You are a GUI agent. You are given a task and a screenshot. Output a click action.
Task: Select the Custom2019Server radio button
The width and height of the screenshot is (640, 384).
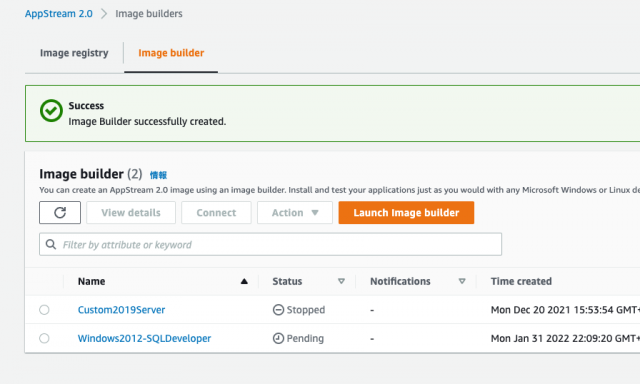point(44,310)
